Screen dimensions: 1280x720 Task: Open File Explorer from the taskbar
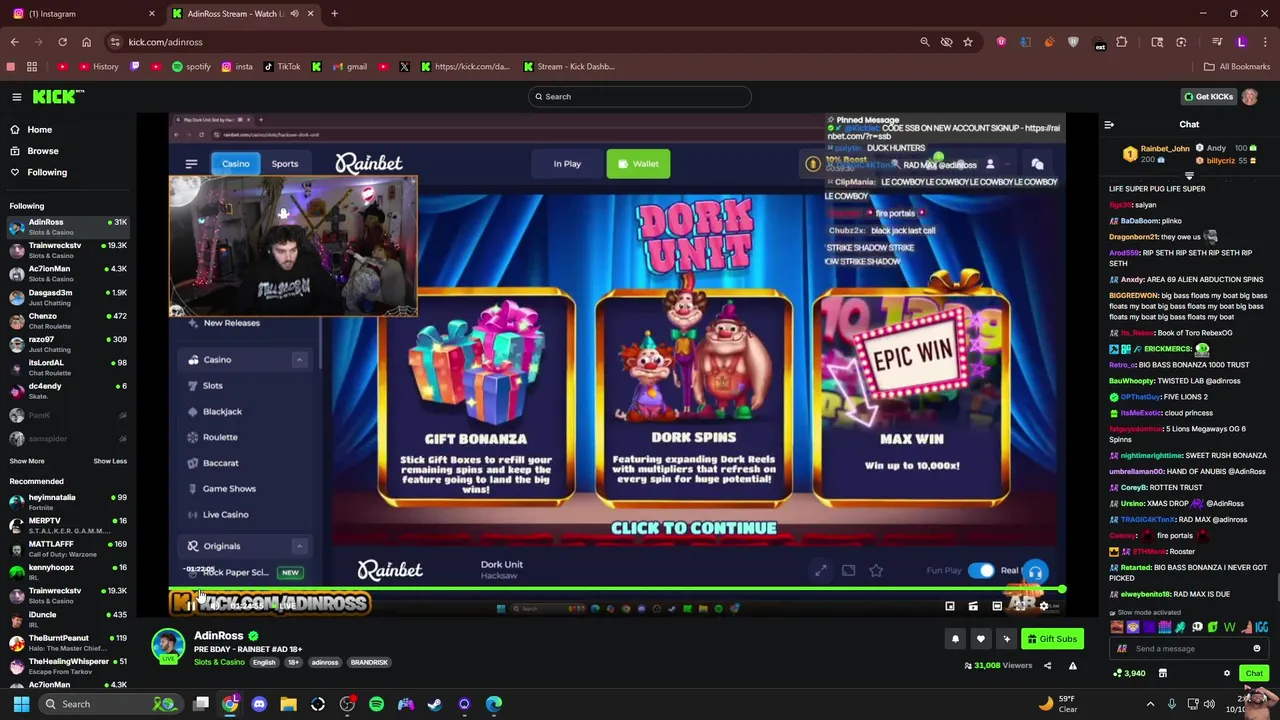click(288, 704)
